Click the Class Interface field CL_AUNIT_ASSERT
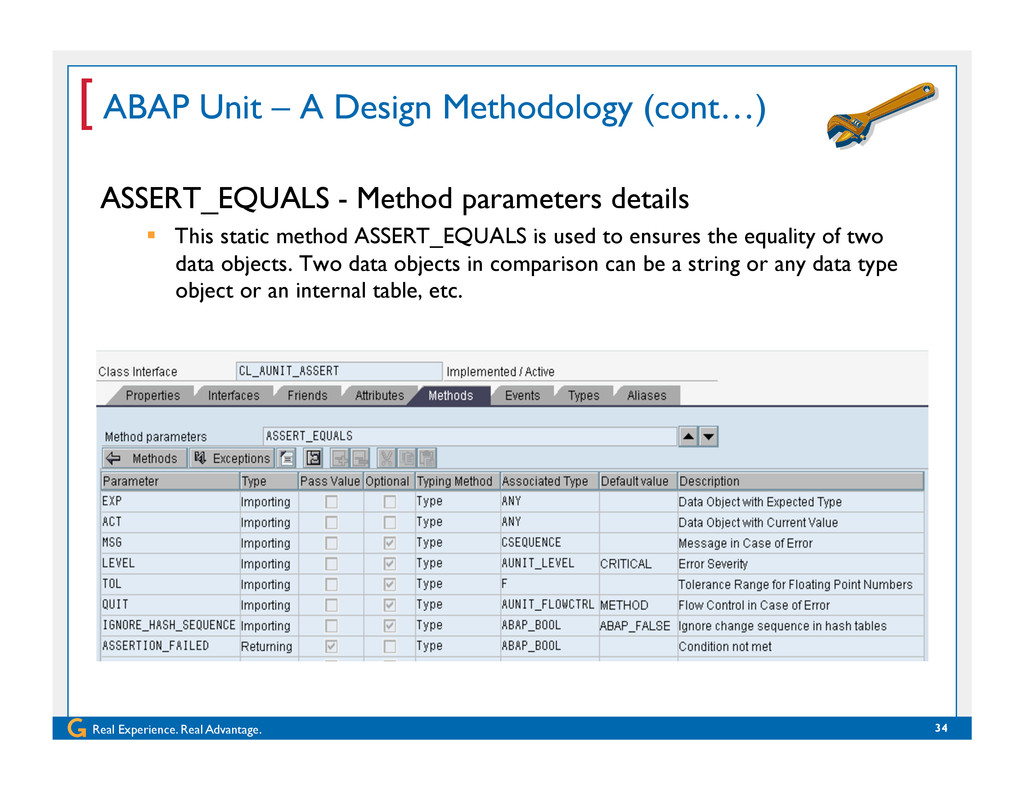This screenshot has height=791, width=1024. coord(339,371)
